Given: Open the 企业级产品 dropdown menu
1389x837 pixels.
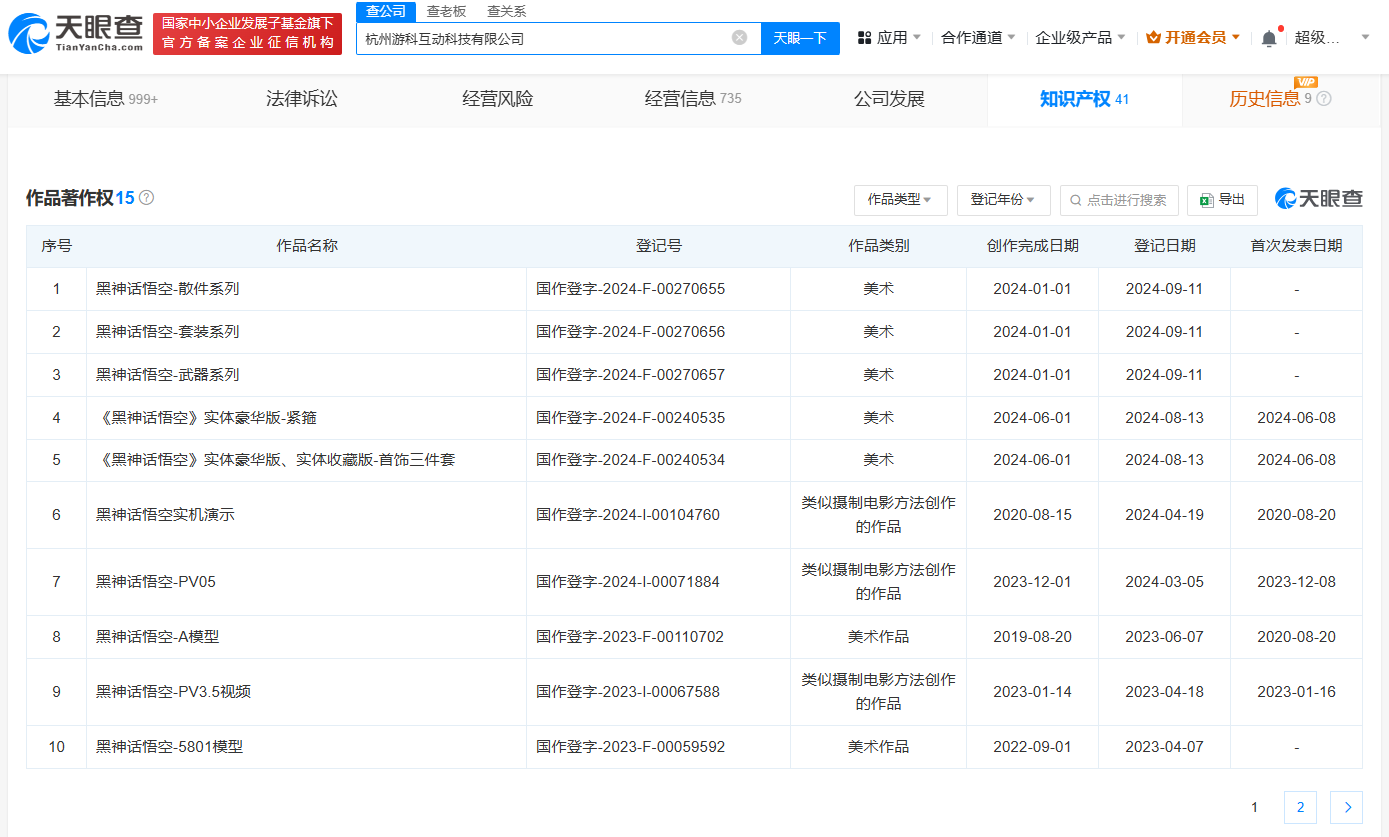Looking at the screenshot, I should pos(1080,38).
